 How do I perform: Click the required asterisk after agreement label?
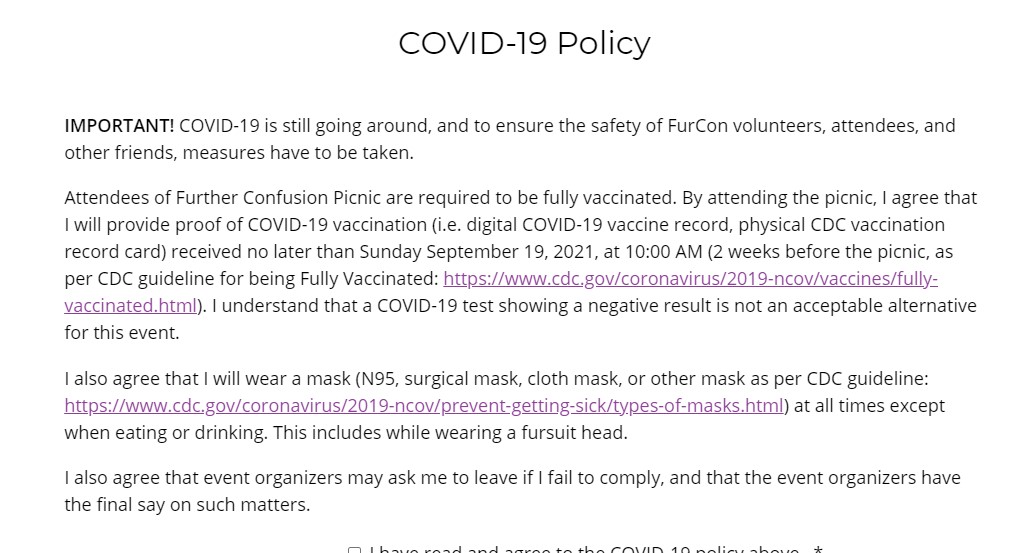click(818, 550)
